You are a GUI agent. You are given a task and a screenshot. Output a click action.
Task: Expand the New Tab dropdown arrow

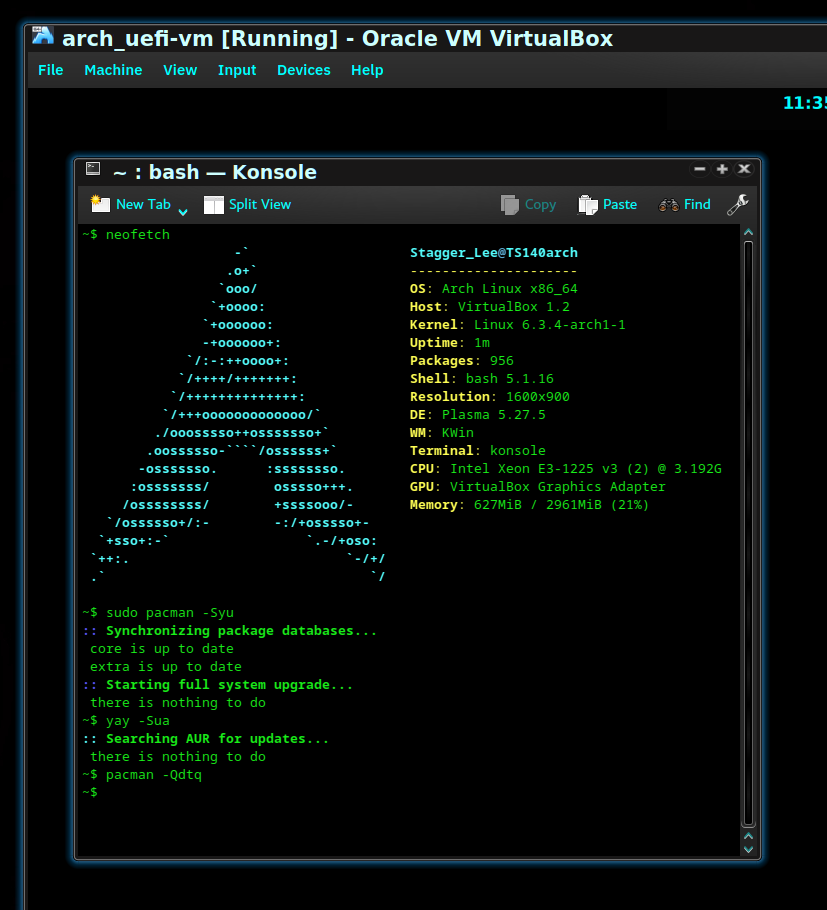click(183, 212)
